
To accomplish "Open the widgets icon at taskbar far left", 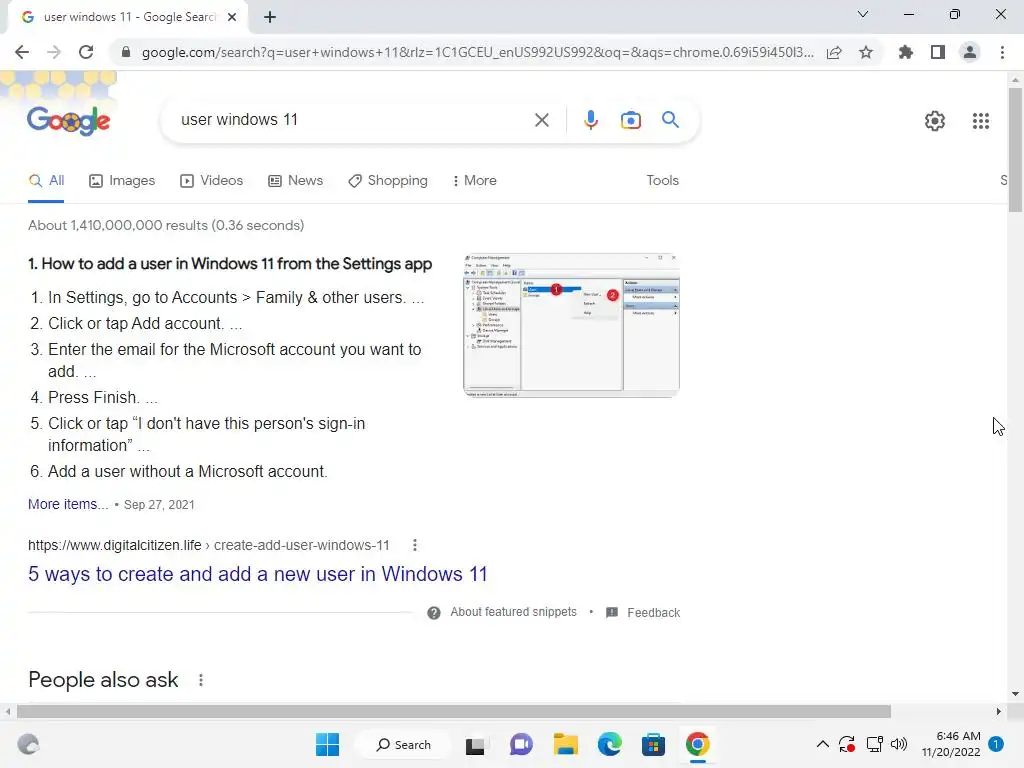I will [x=28, y=744].
